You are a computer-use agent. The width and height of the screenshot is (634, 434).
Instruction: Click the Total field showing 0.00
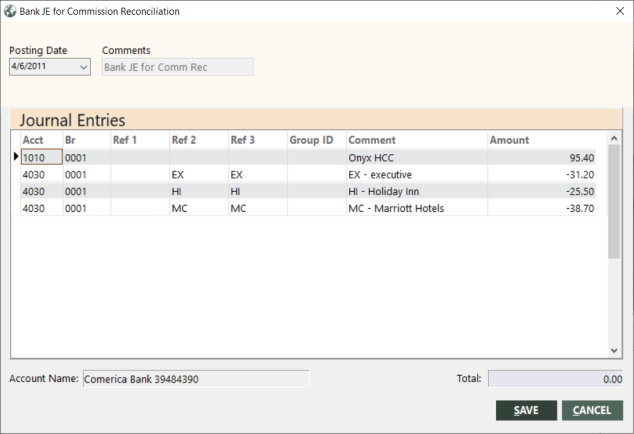pos(555,379)
